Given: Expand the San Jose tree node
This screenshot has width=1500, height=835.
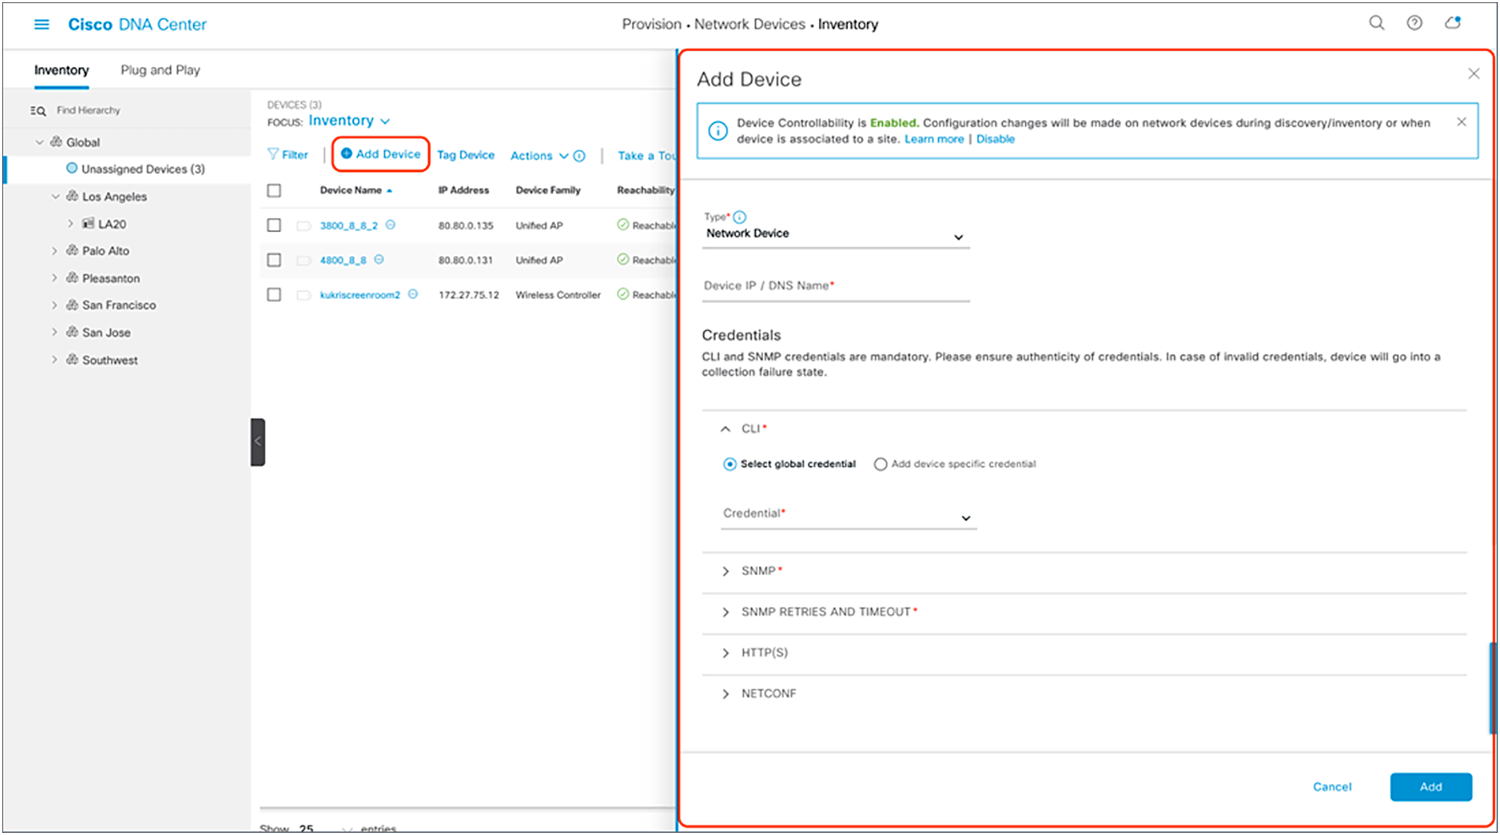Looking at the screenshot, I should [x=55, y=333].
